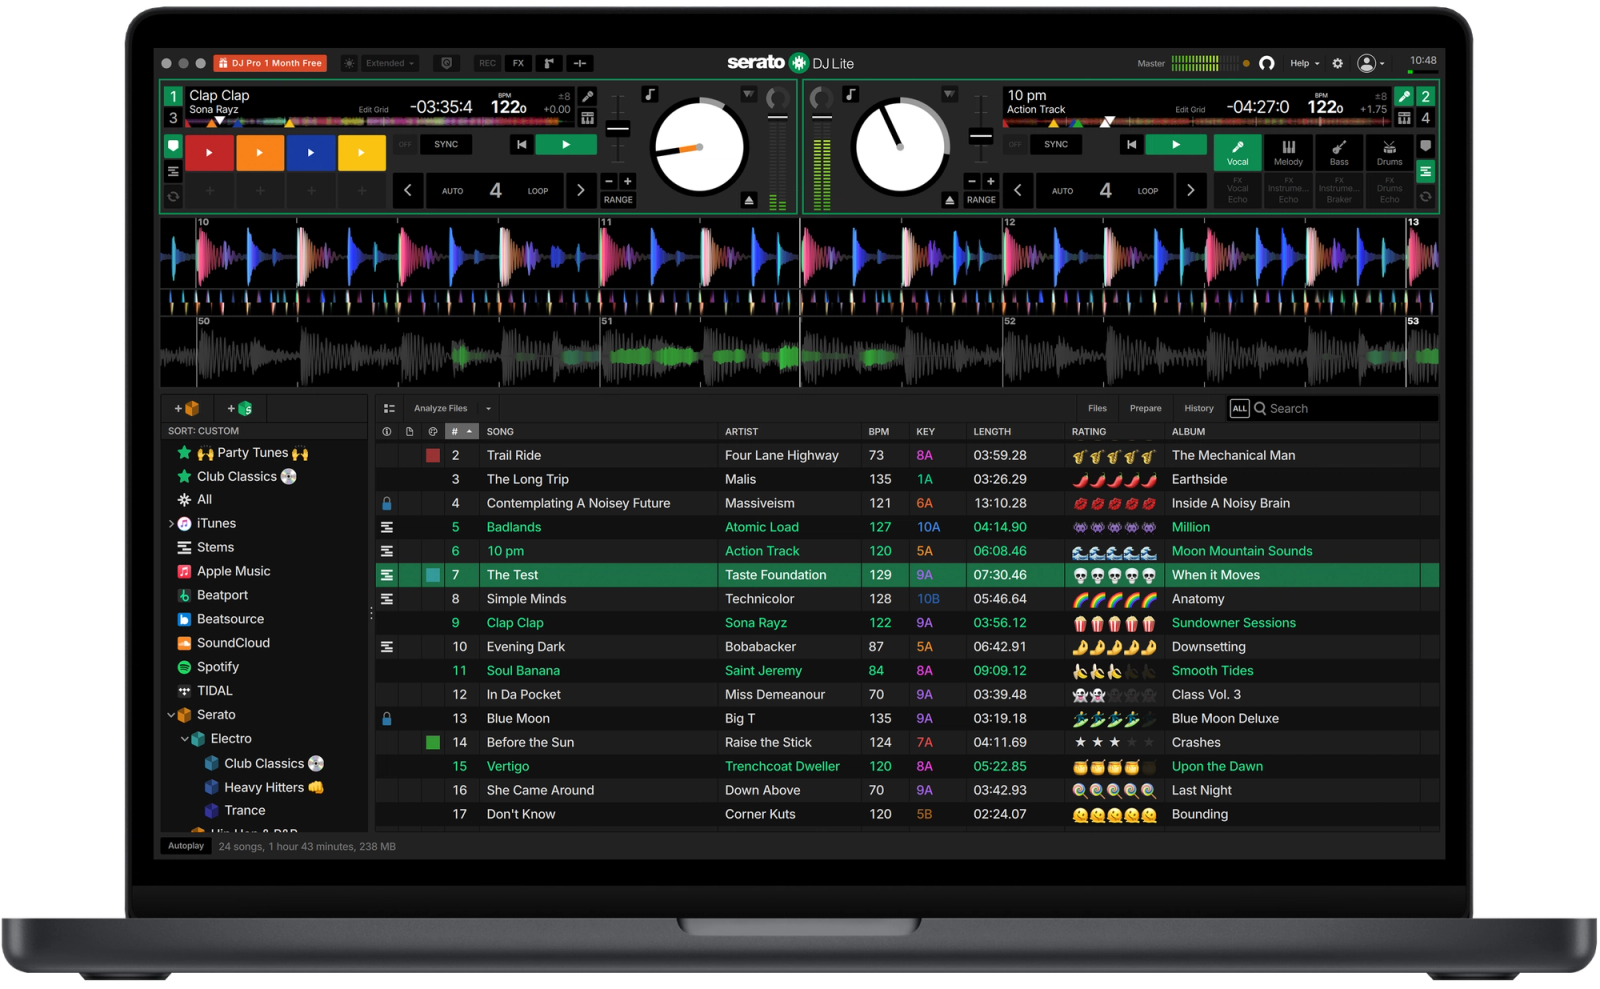Mute the Vocal stem on deck 2

(1238, 153)
